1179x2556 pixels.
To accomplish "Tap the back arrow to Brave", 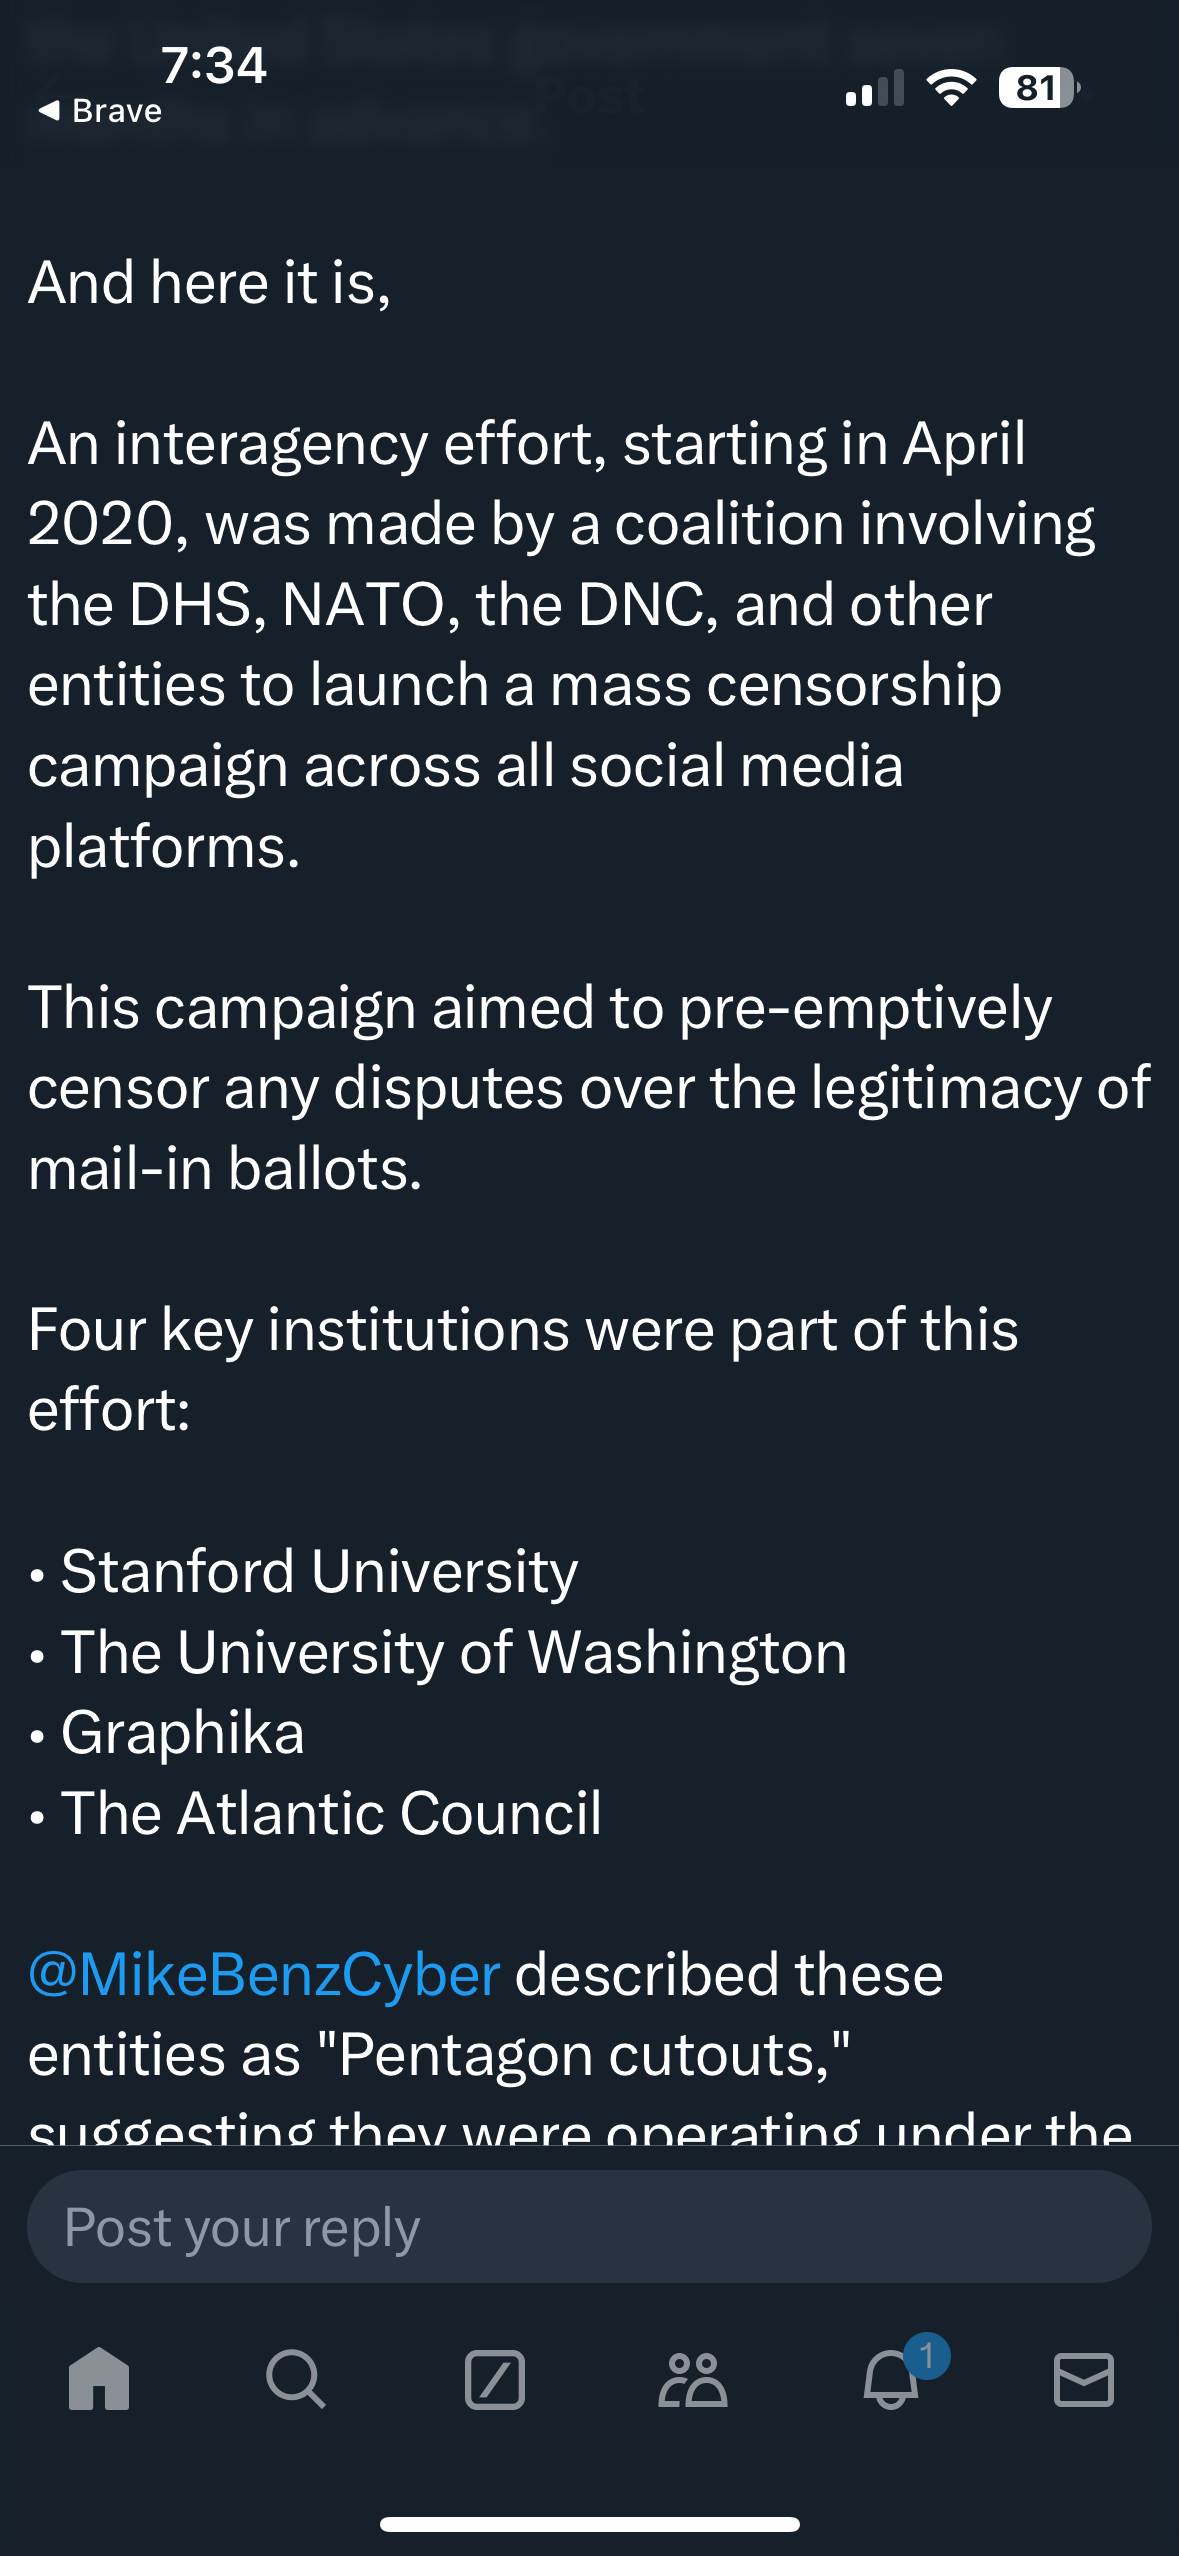I will pyautogui.click(x=99, y=111).
